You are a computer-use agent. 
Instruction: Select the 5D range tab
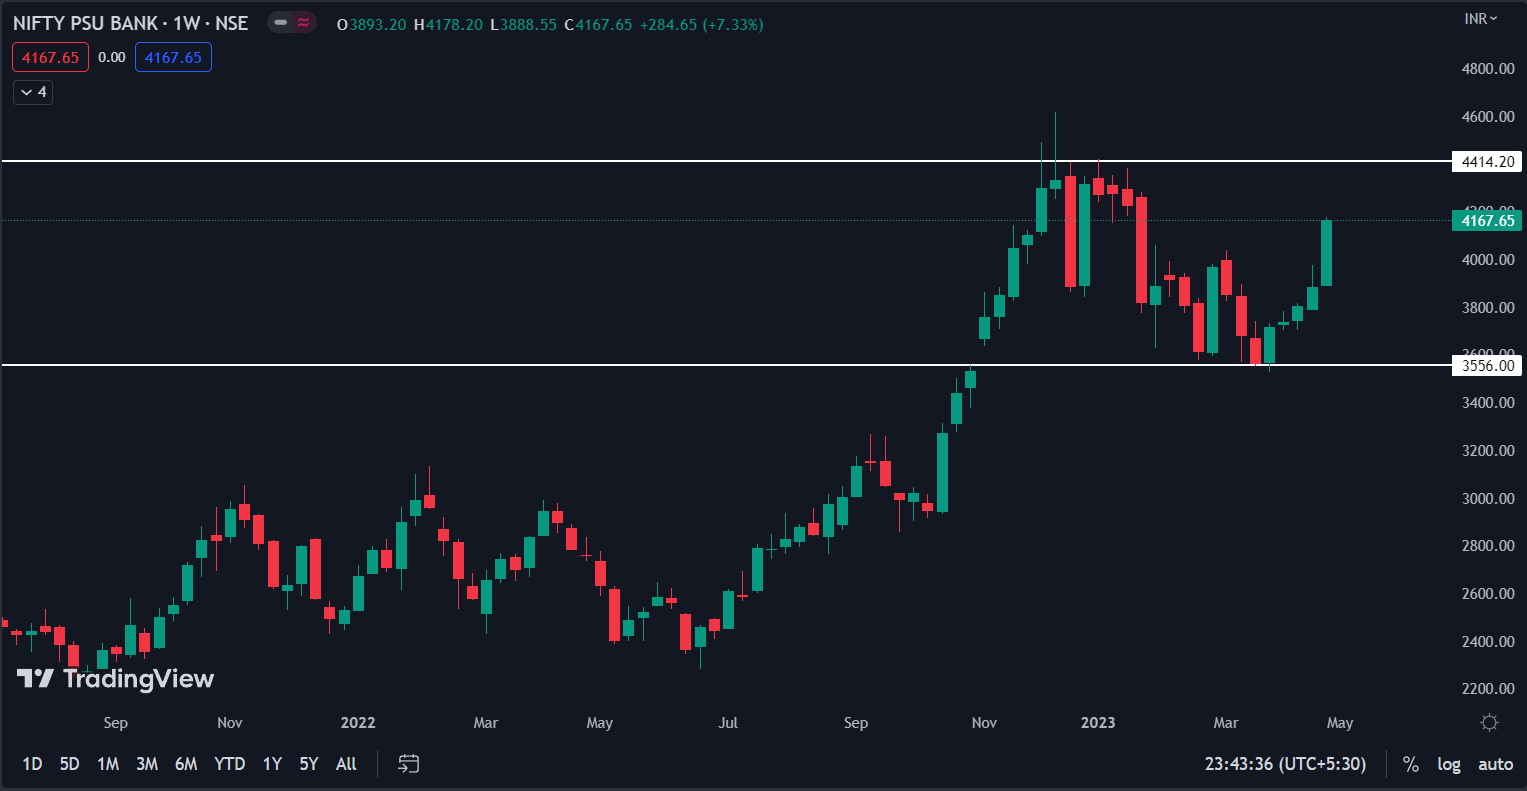(x=69, y=764)
